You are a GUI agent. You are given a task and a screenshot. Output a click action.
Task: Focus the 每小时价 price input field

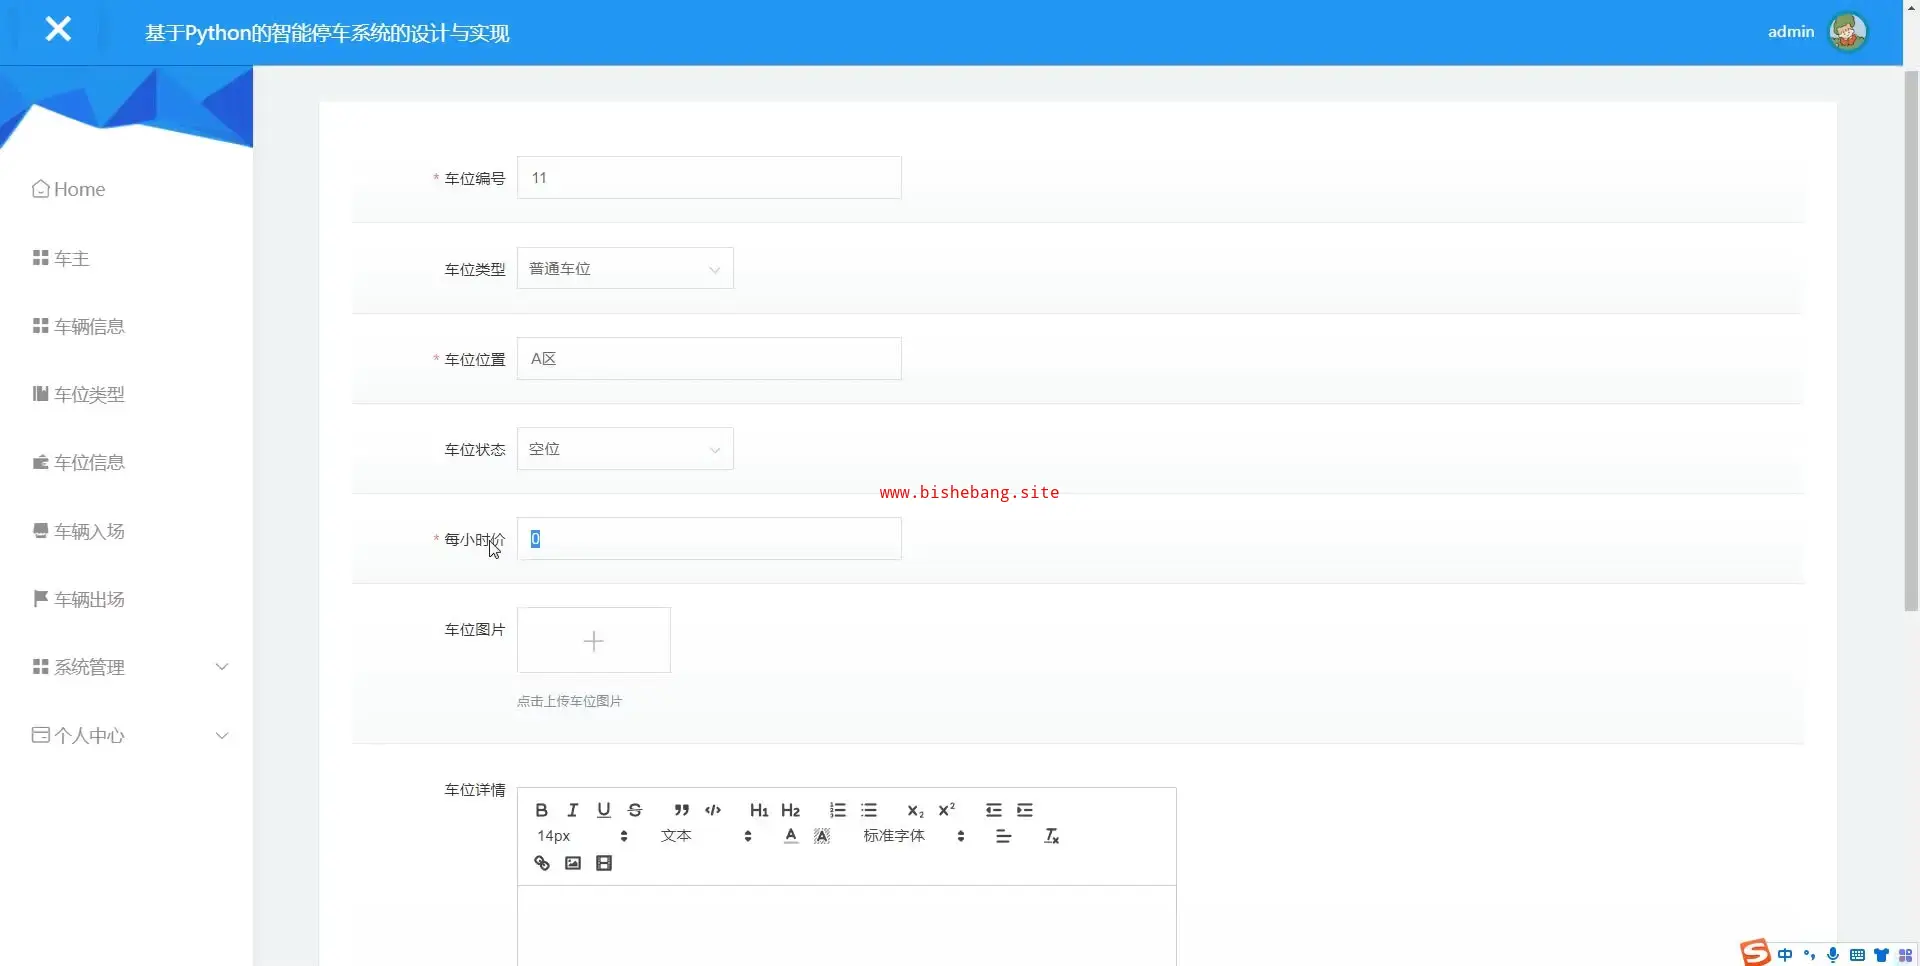(x=709, y=538)
